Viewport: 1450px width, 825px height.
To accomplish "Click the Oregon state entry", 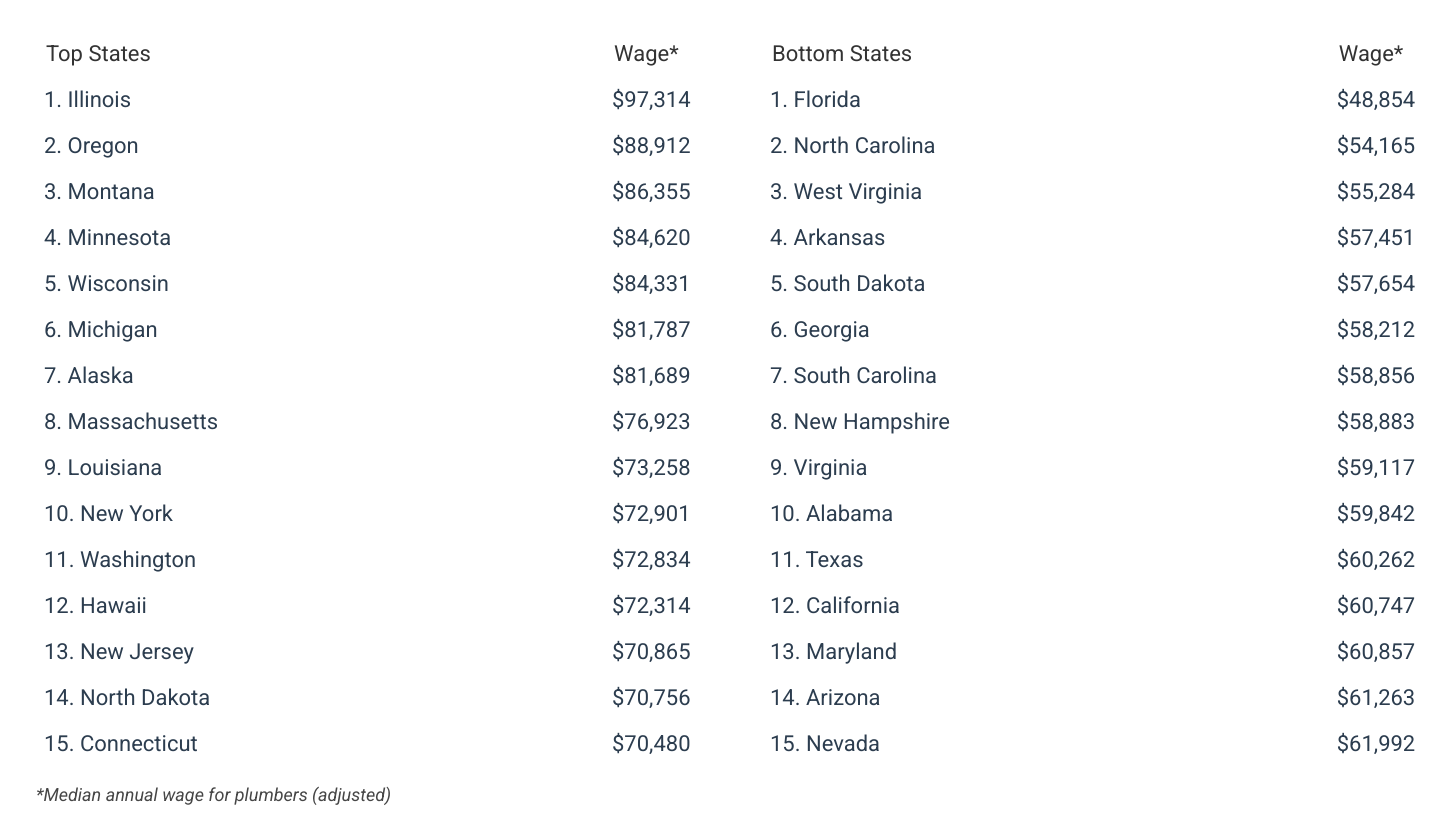I will (x=92, y=146).
